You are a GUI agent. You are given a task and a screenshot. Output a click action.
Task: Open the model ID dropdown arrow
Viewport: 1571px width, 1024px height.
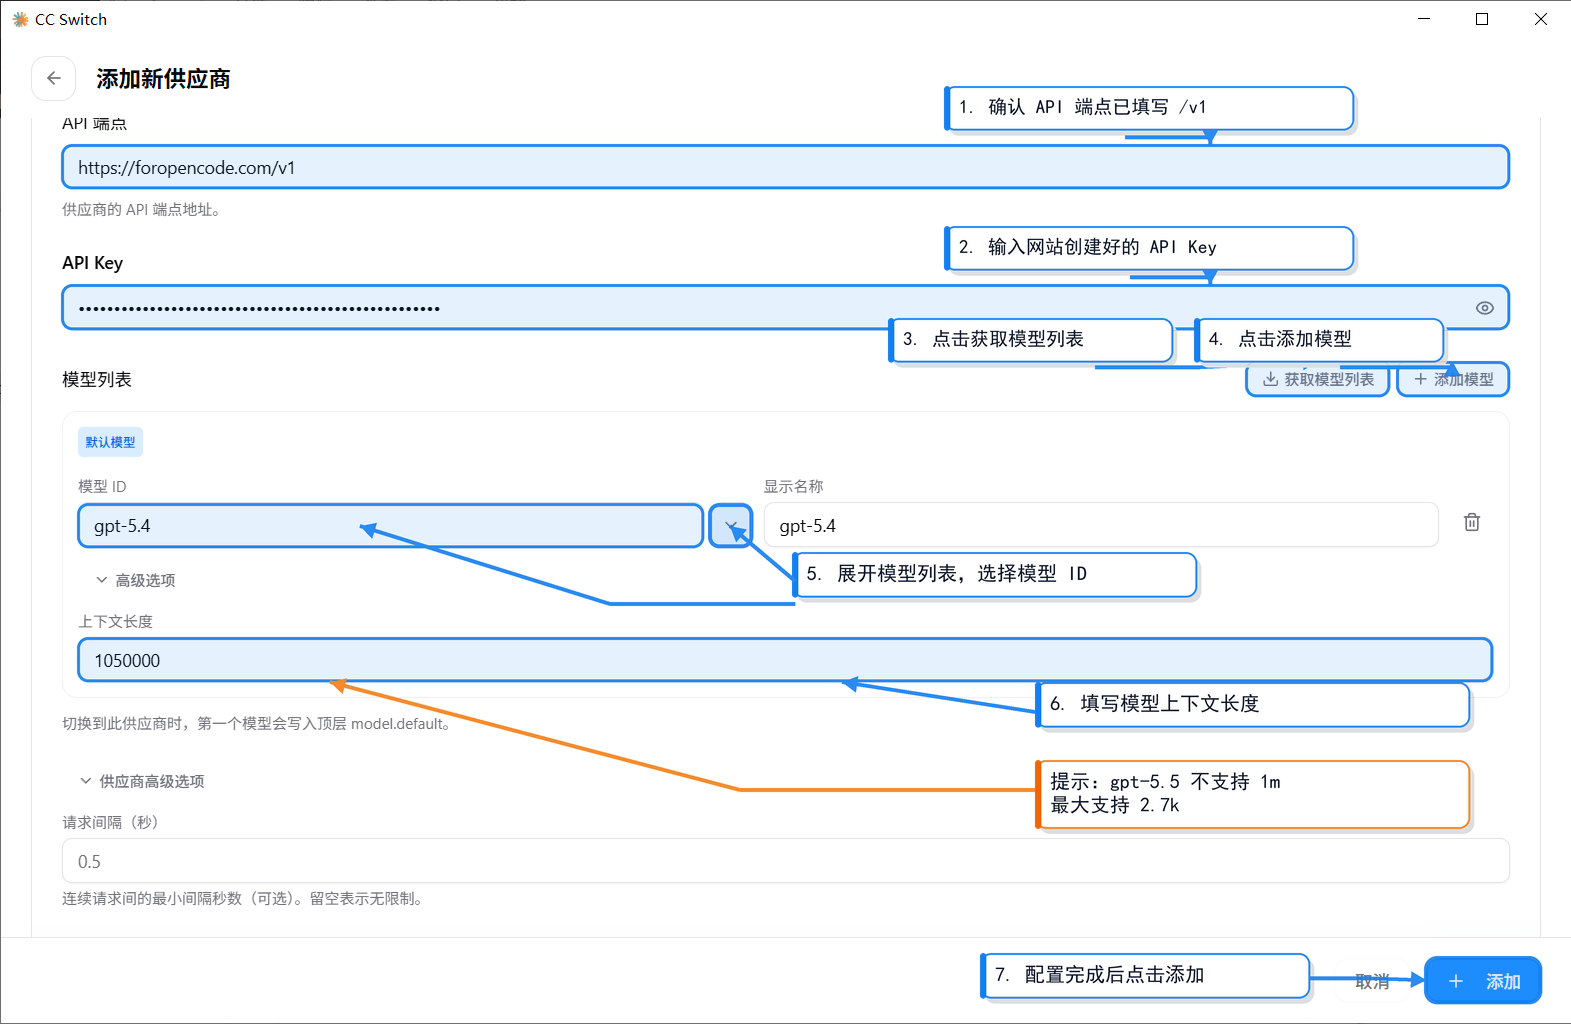[x=731, y=526]
